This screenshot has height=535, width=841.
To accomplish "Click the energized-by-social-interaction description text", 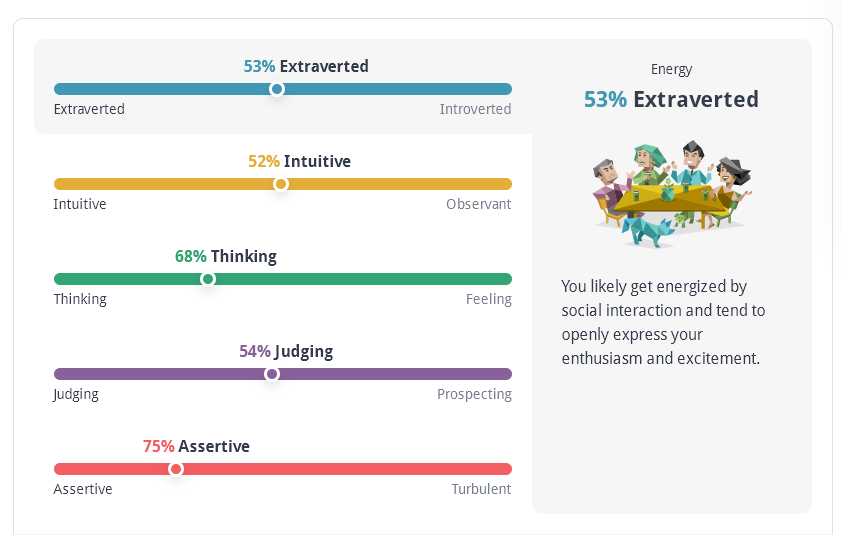I will (663, 322).
